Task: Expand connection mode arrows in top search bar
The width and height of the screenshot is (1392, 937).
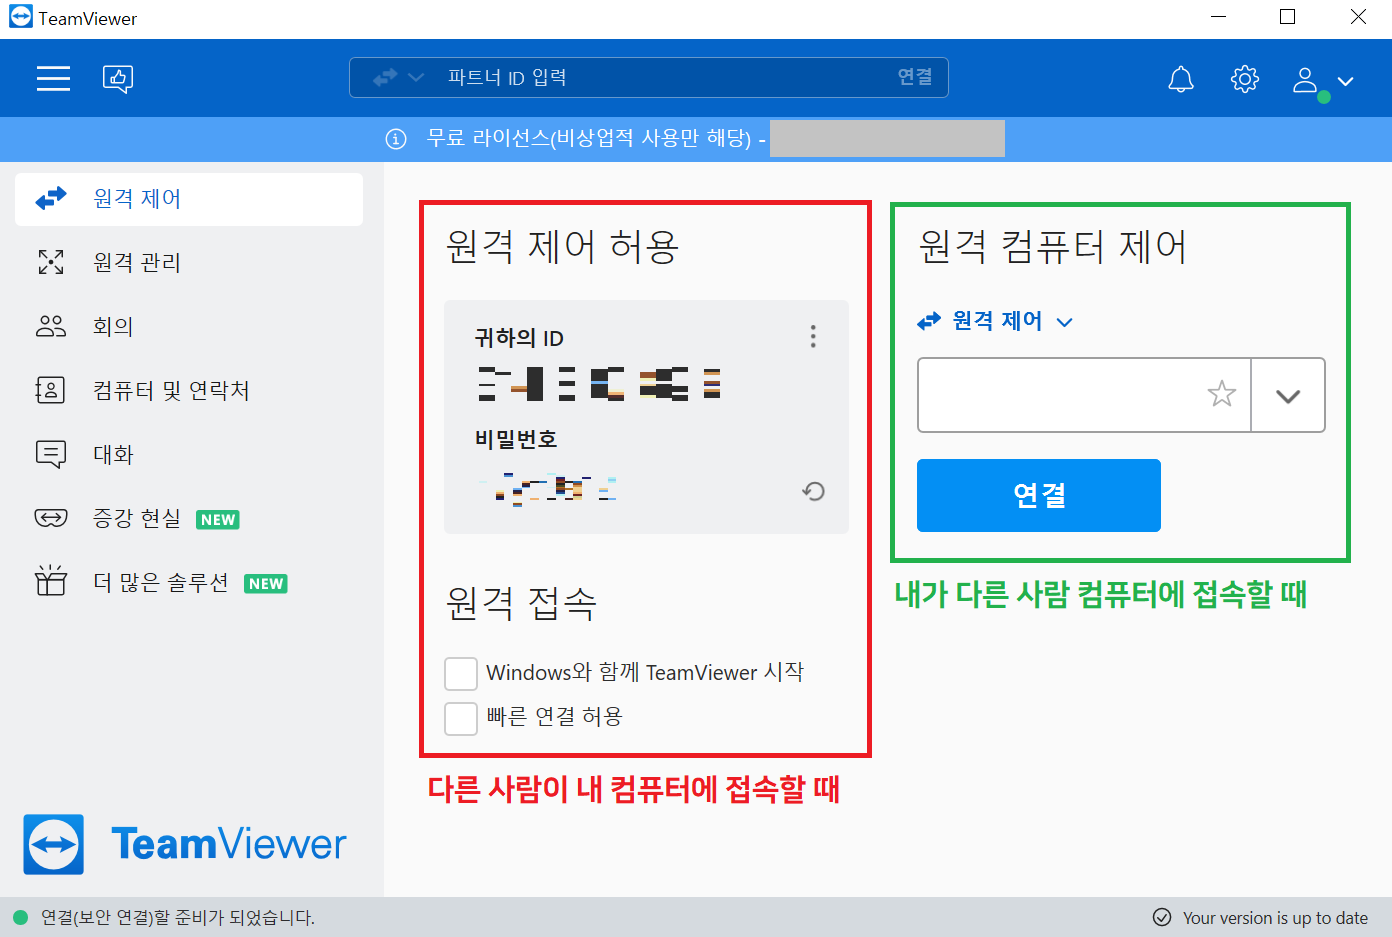Action: [x=398, y=77]
